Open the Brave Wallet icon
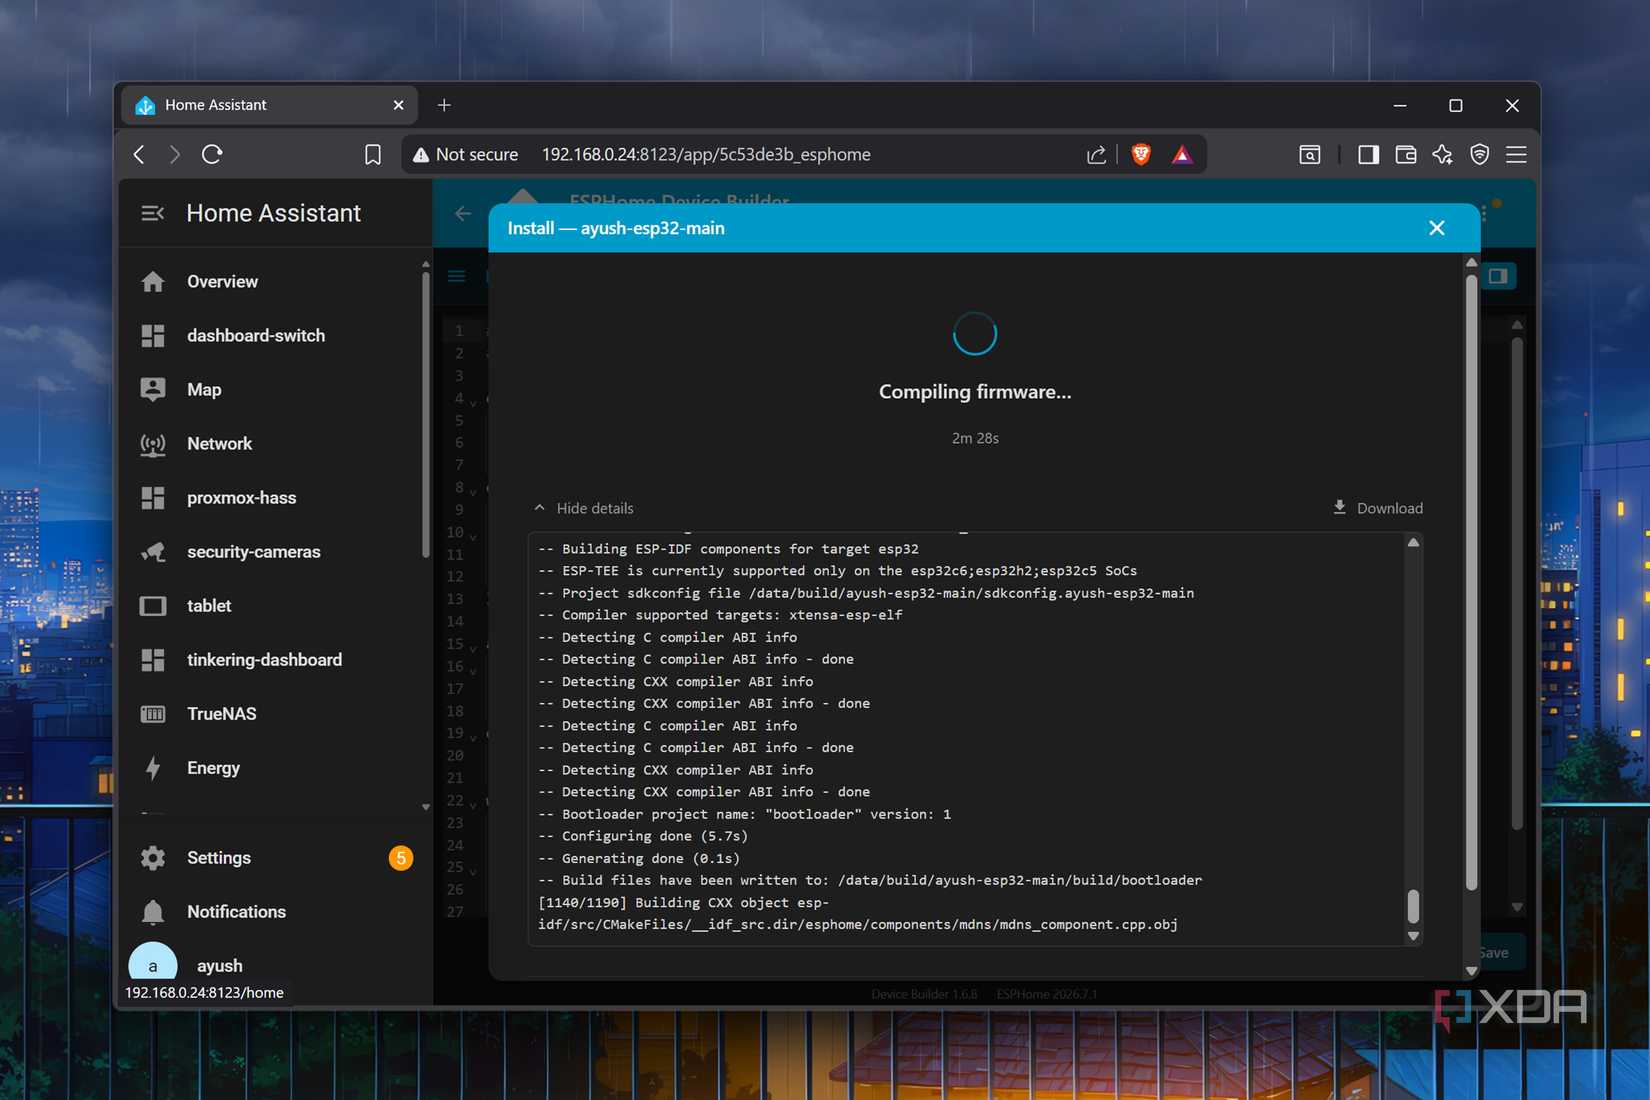 [x=1405, y=154]
